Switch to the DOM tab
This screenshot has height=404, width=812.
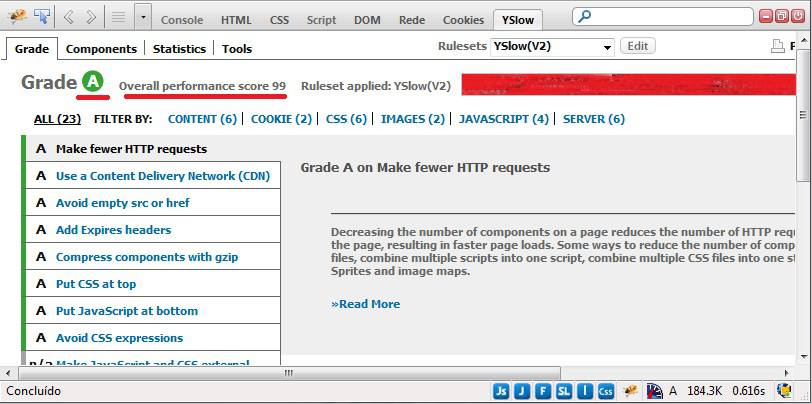coord(367,20)
